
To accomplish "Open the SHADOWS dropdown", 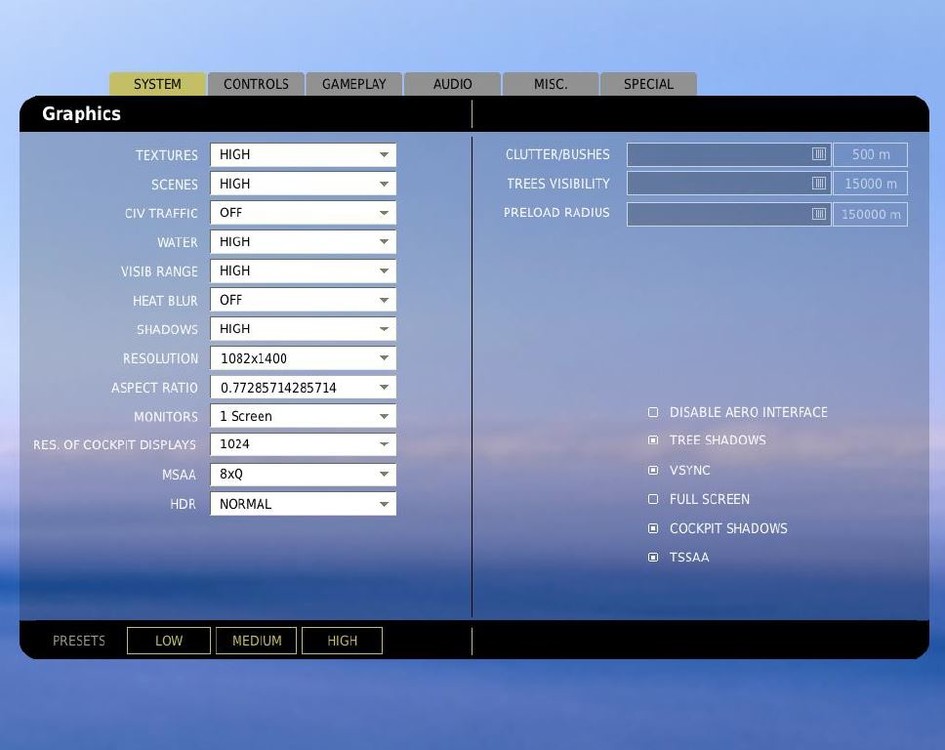I will click(x=303, y=329).
